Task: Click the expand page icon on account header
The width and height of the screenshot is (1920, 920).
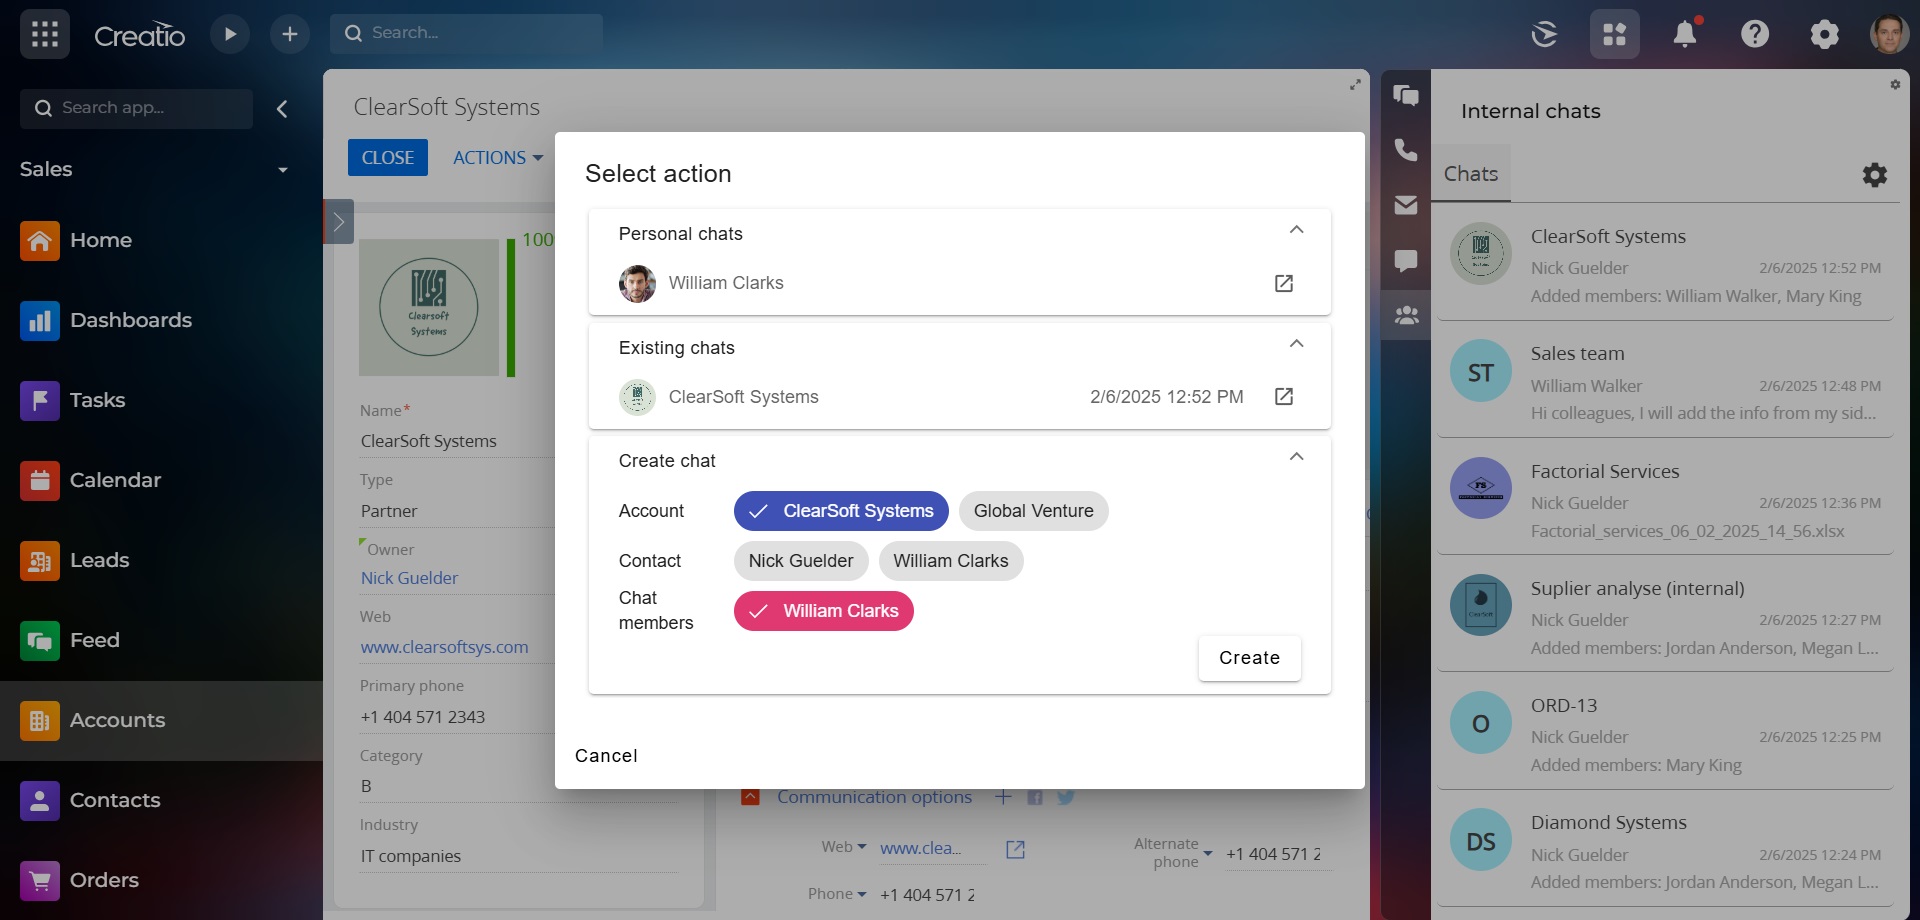Action: click(x=1355, y=85)
